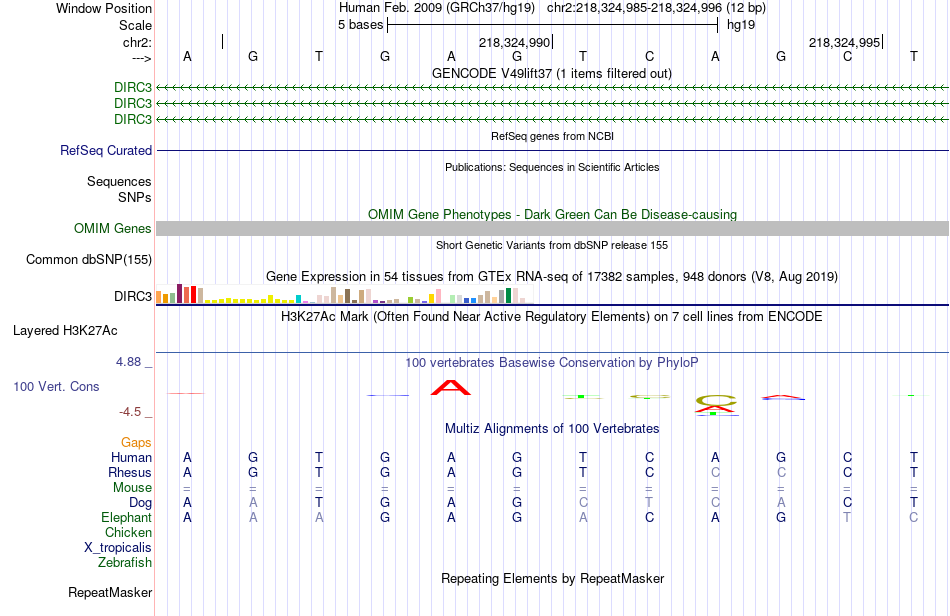Screen dimensions: 950x616
Task: Open Publications: Sequences in Scientific Articles title
Action: click(x=552, y=167)
